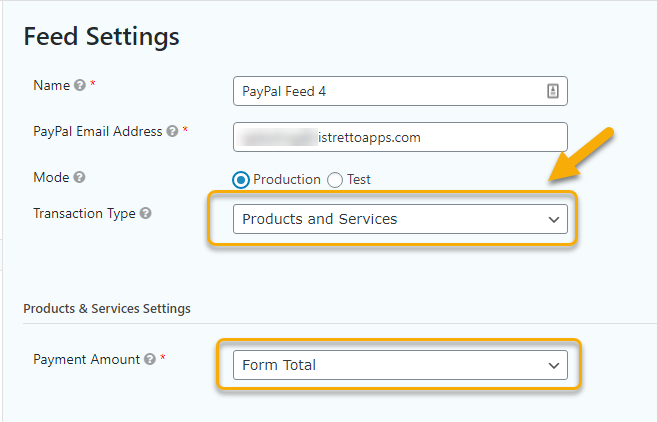Click into the PayPal email address field
657x422 pixels.
(x=400, y=137)
